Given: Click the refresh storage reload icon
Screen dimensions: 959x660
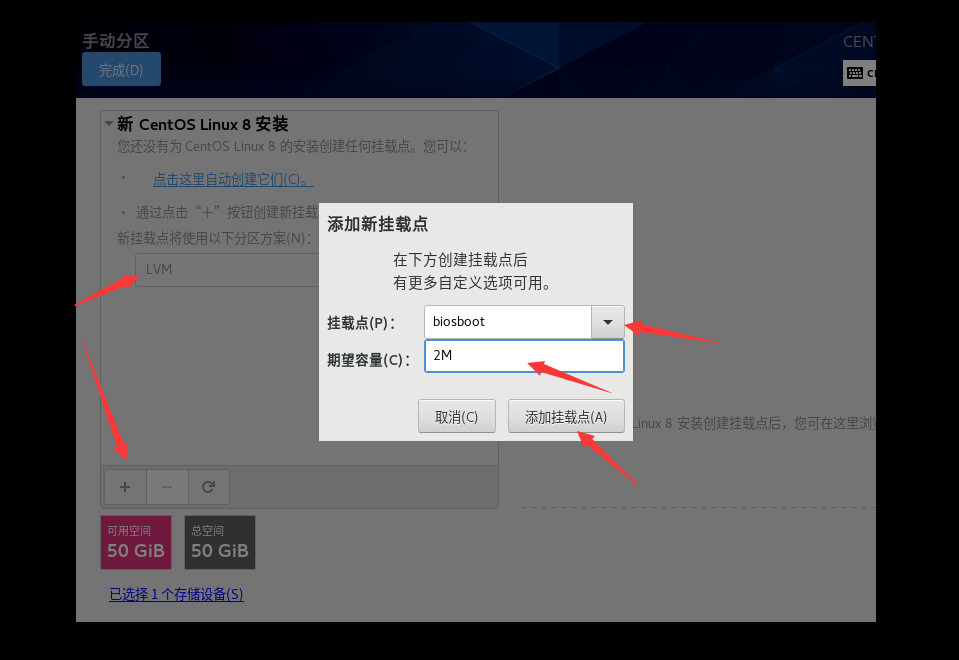Looking at the screenshot, I should point(209,487).
